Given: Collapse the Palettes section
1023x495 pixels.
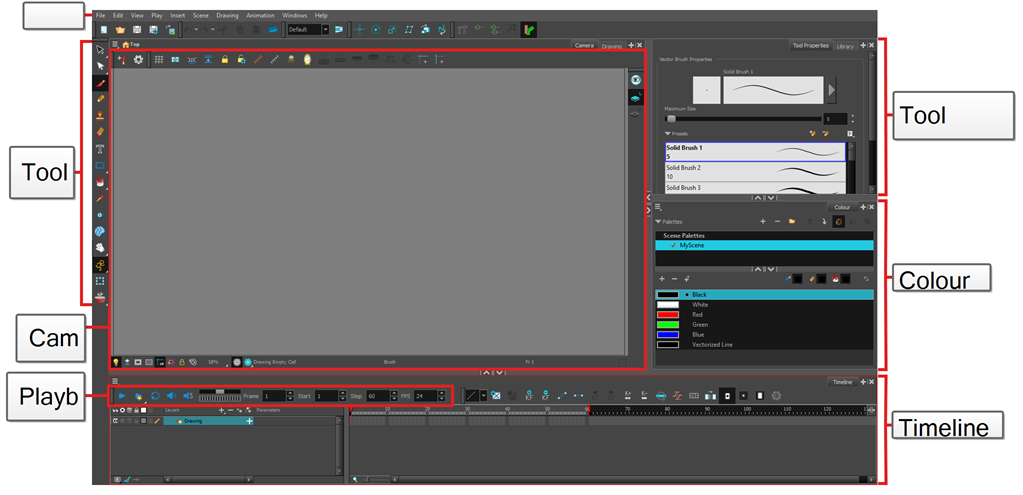Looking at the screenshot, I should click(x=658, y=221).
